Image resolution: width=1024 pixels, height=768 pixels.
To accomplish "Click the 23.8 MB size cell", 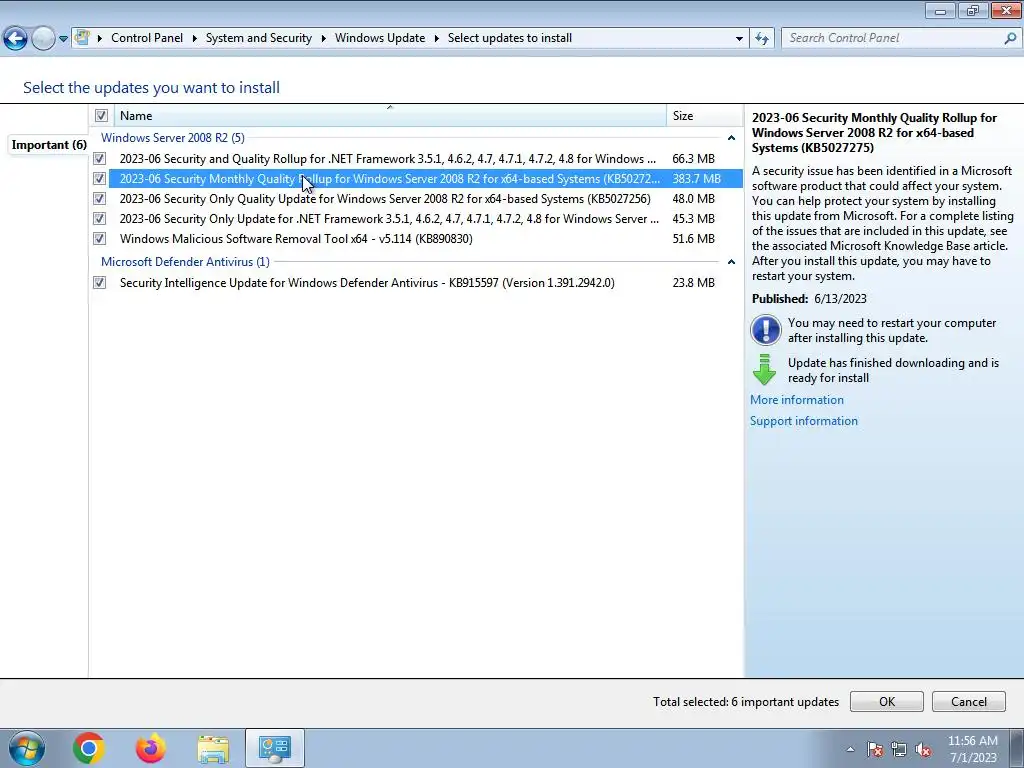I will point(693,283).
